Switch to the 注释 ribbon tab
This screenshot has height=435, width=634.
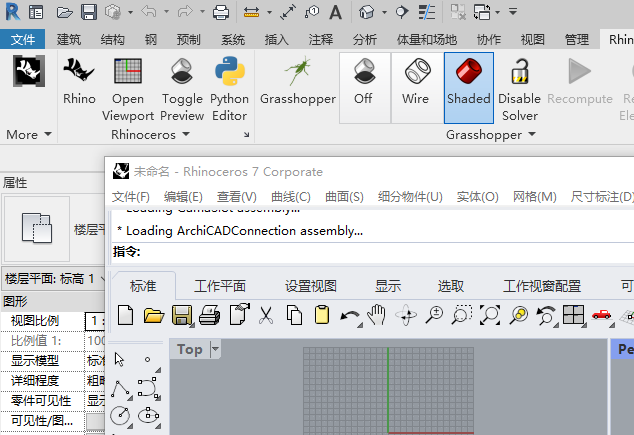click(321, 39)
